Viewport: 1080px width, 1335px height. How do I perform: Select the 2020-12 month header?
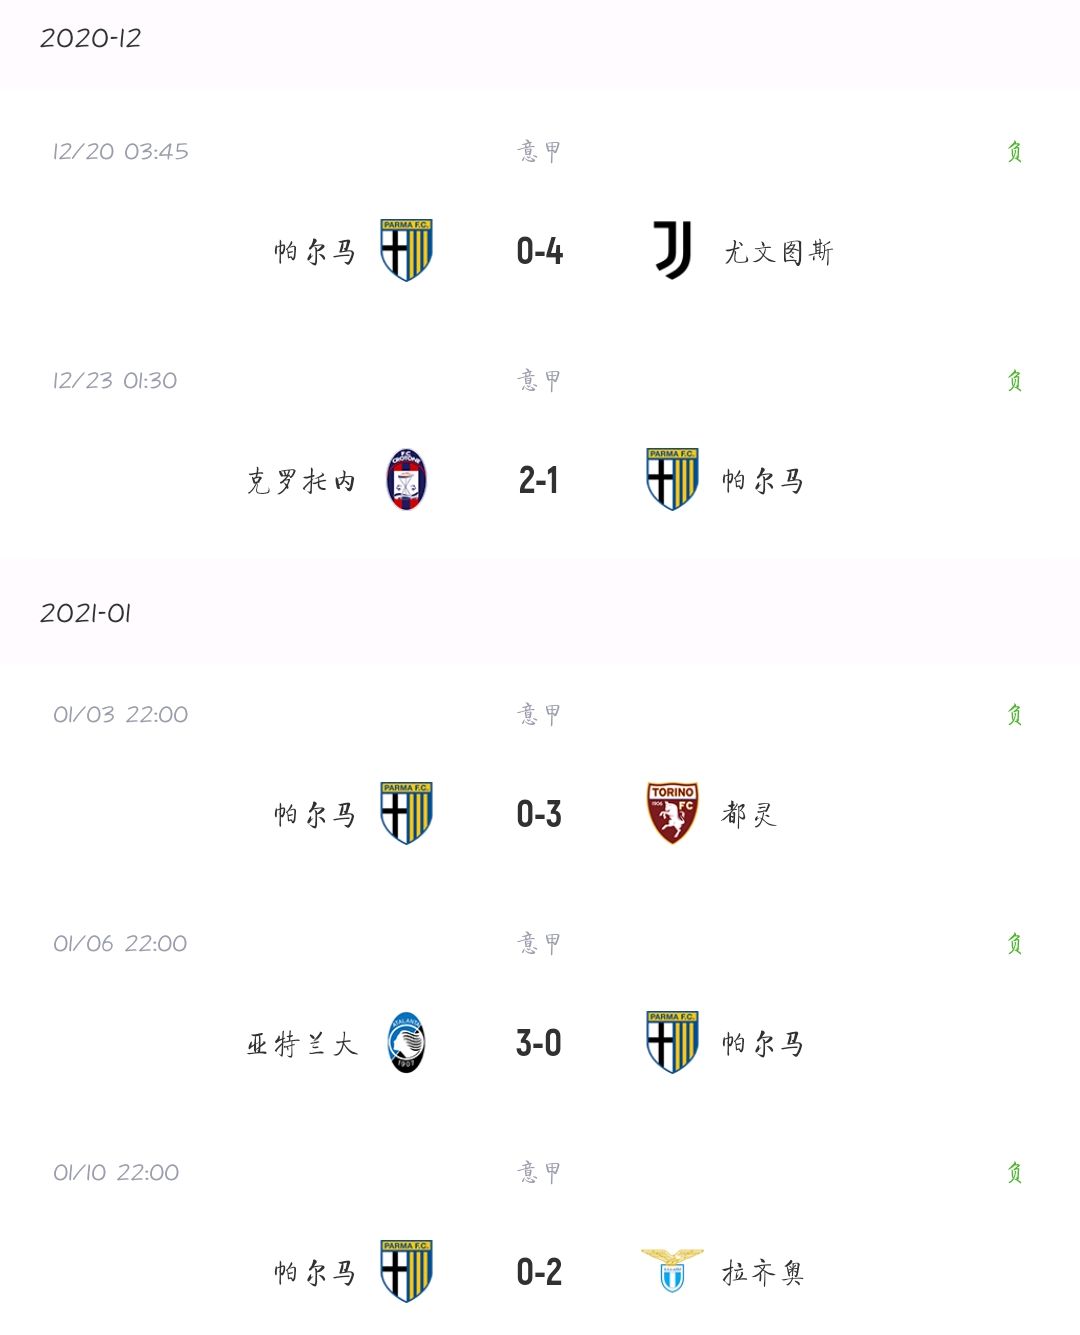[91, 38]
